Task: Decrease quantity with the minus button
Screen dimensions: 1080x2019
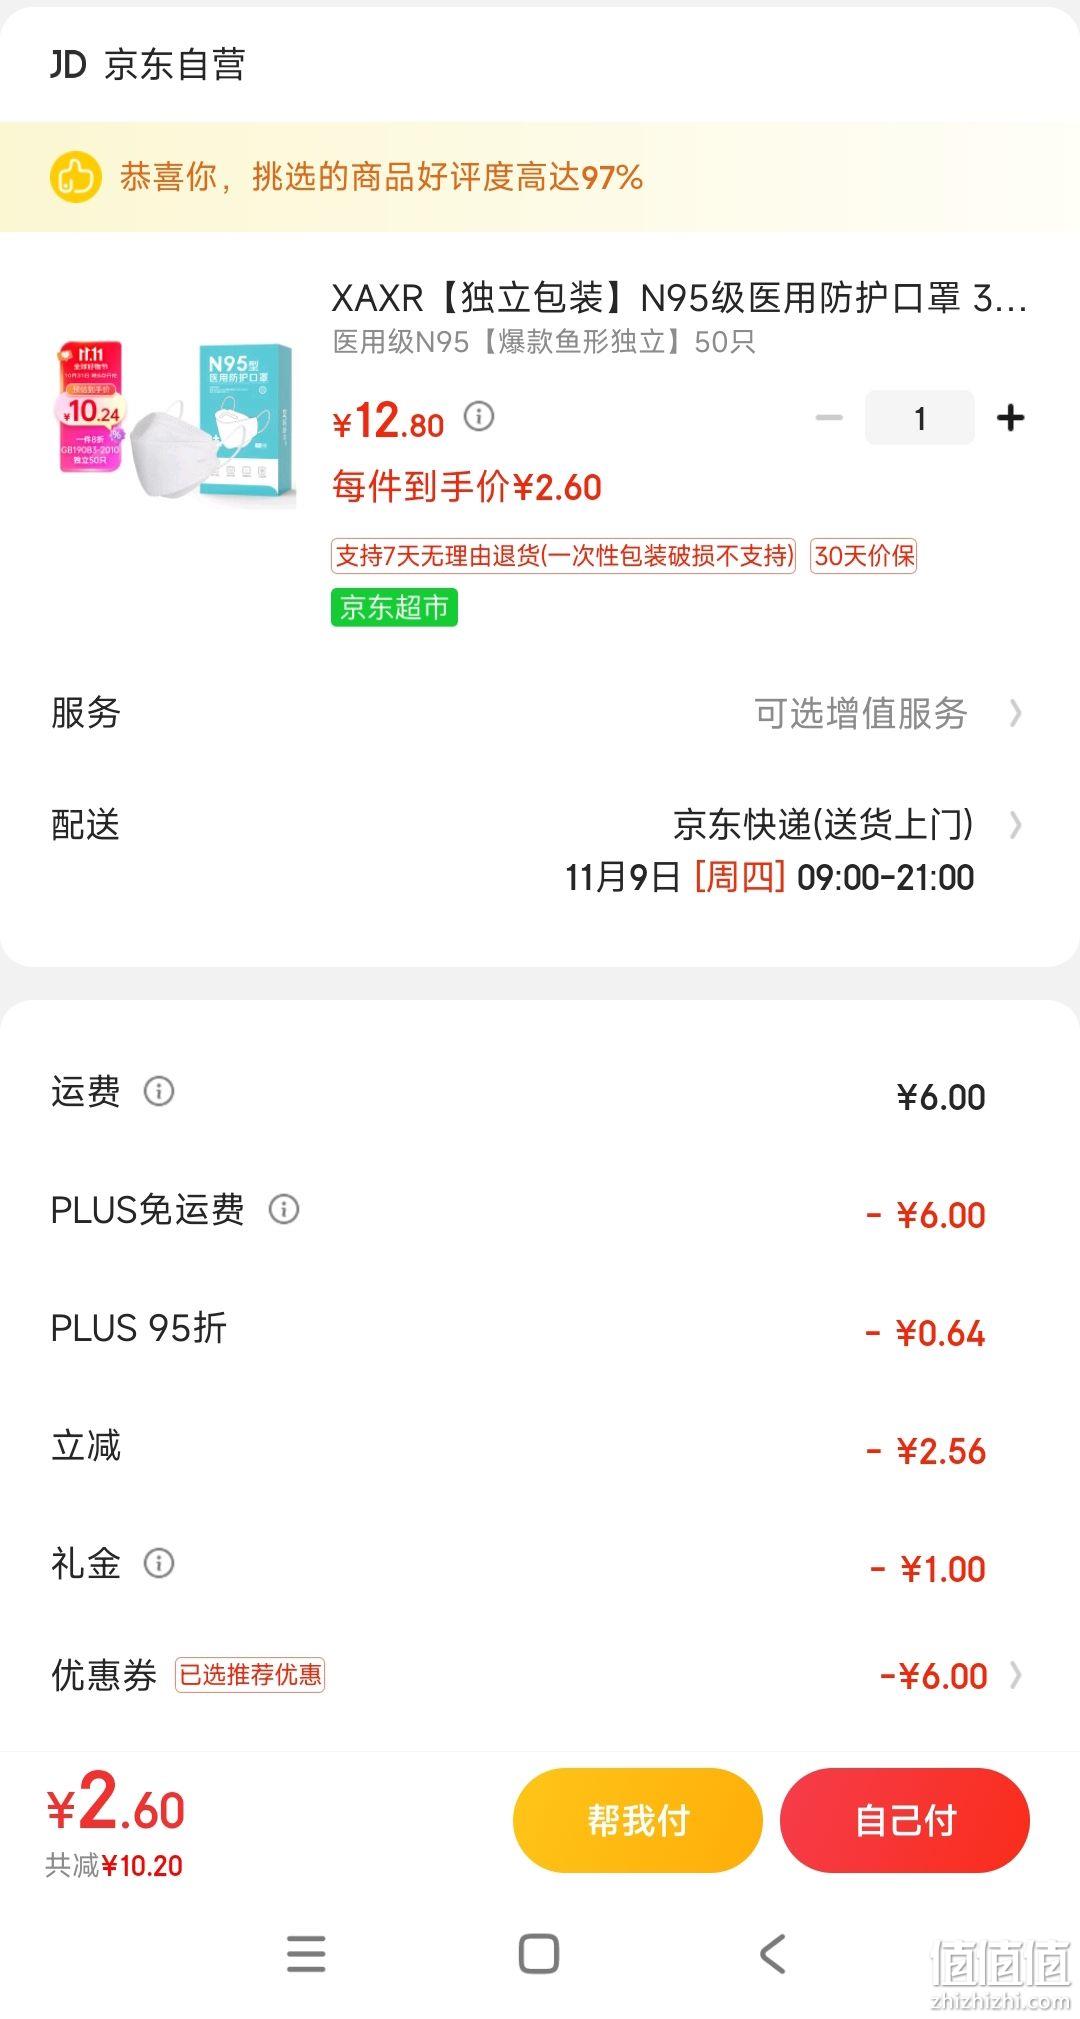Action: coord(829,417)
